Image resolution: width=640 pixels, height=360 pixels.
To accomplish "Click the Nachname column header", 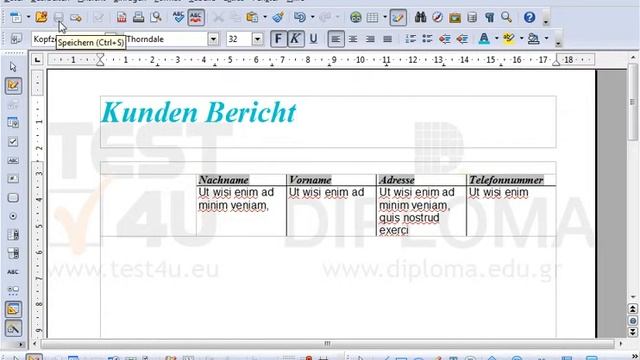I will pos(223,180).
